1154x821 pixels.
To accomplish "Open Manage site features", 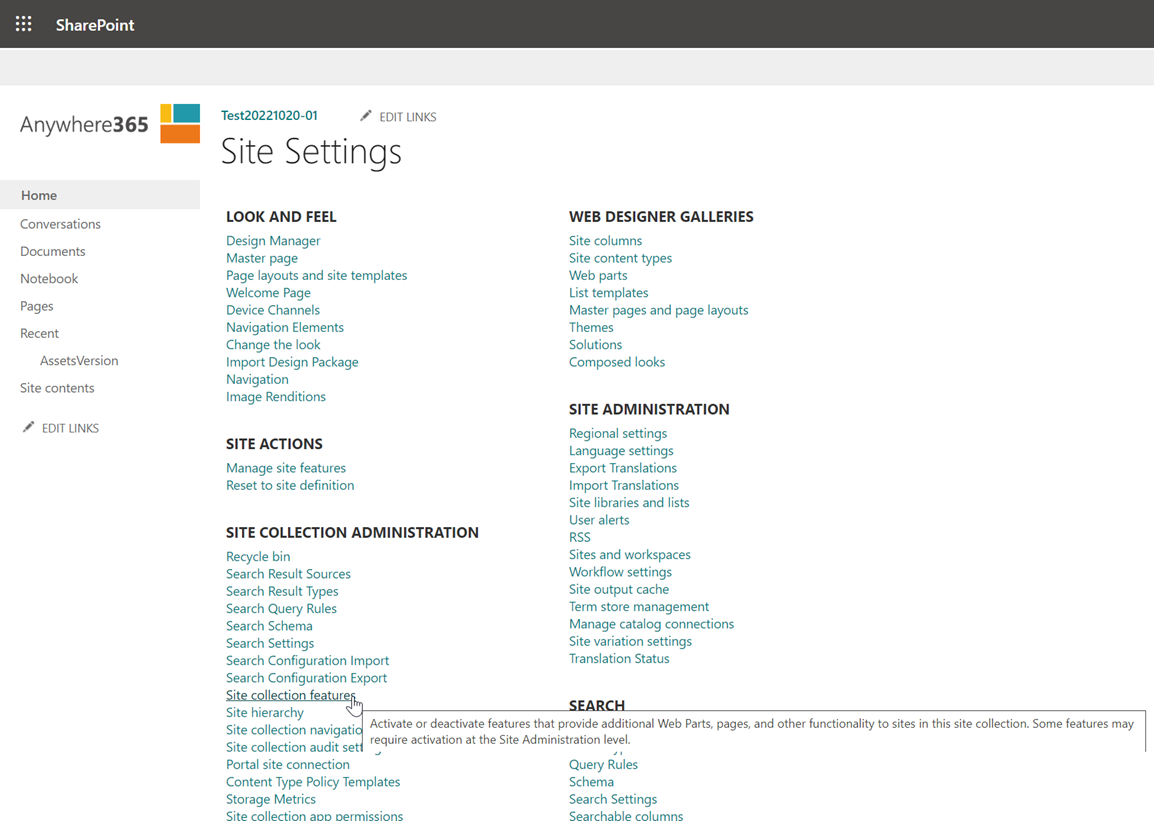I will coord(286,468).
